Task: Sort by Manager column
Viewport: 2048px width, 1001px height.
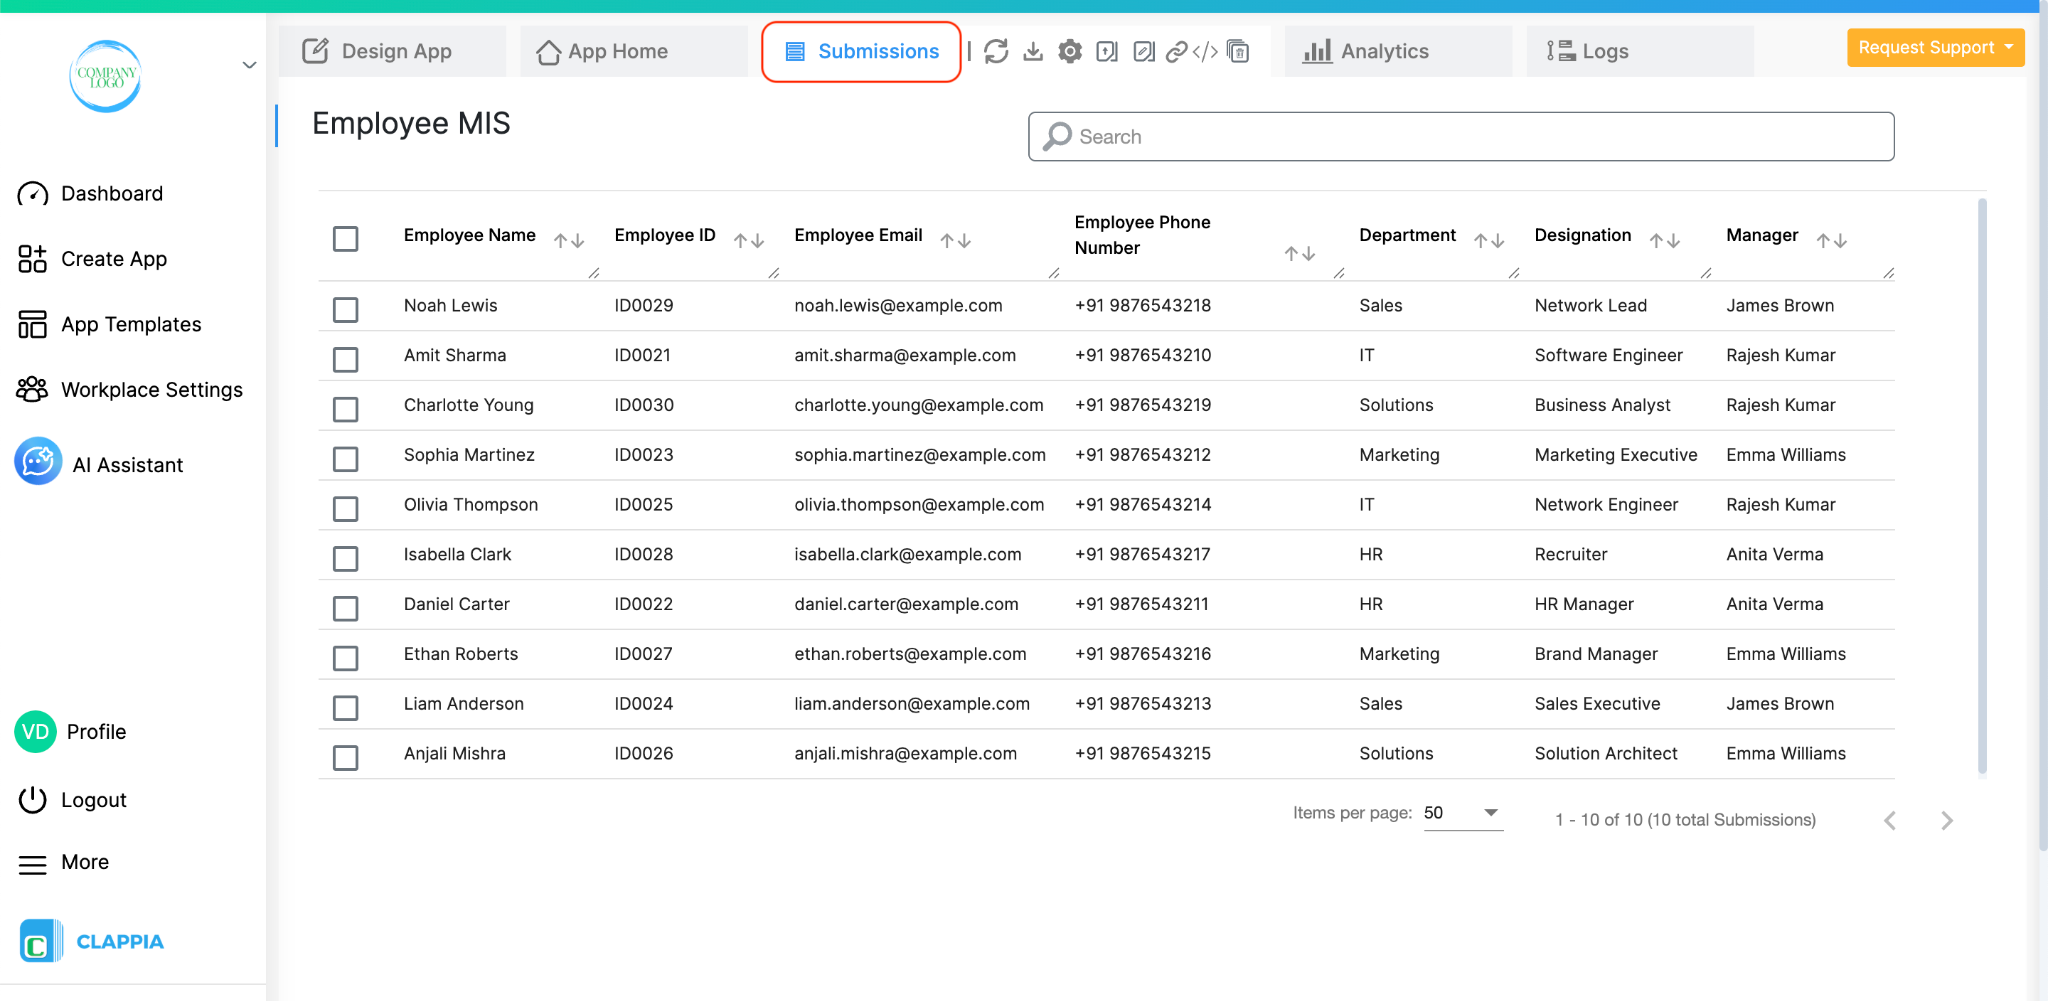Action: pos(1832,240)
